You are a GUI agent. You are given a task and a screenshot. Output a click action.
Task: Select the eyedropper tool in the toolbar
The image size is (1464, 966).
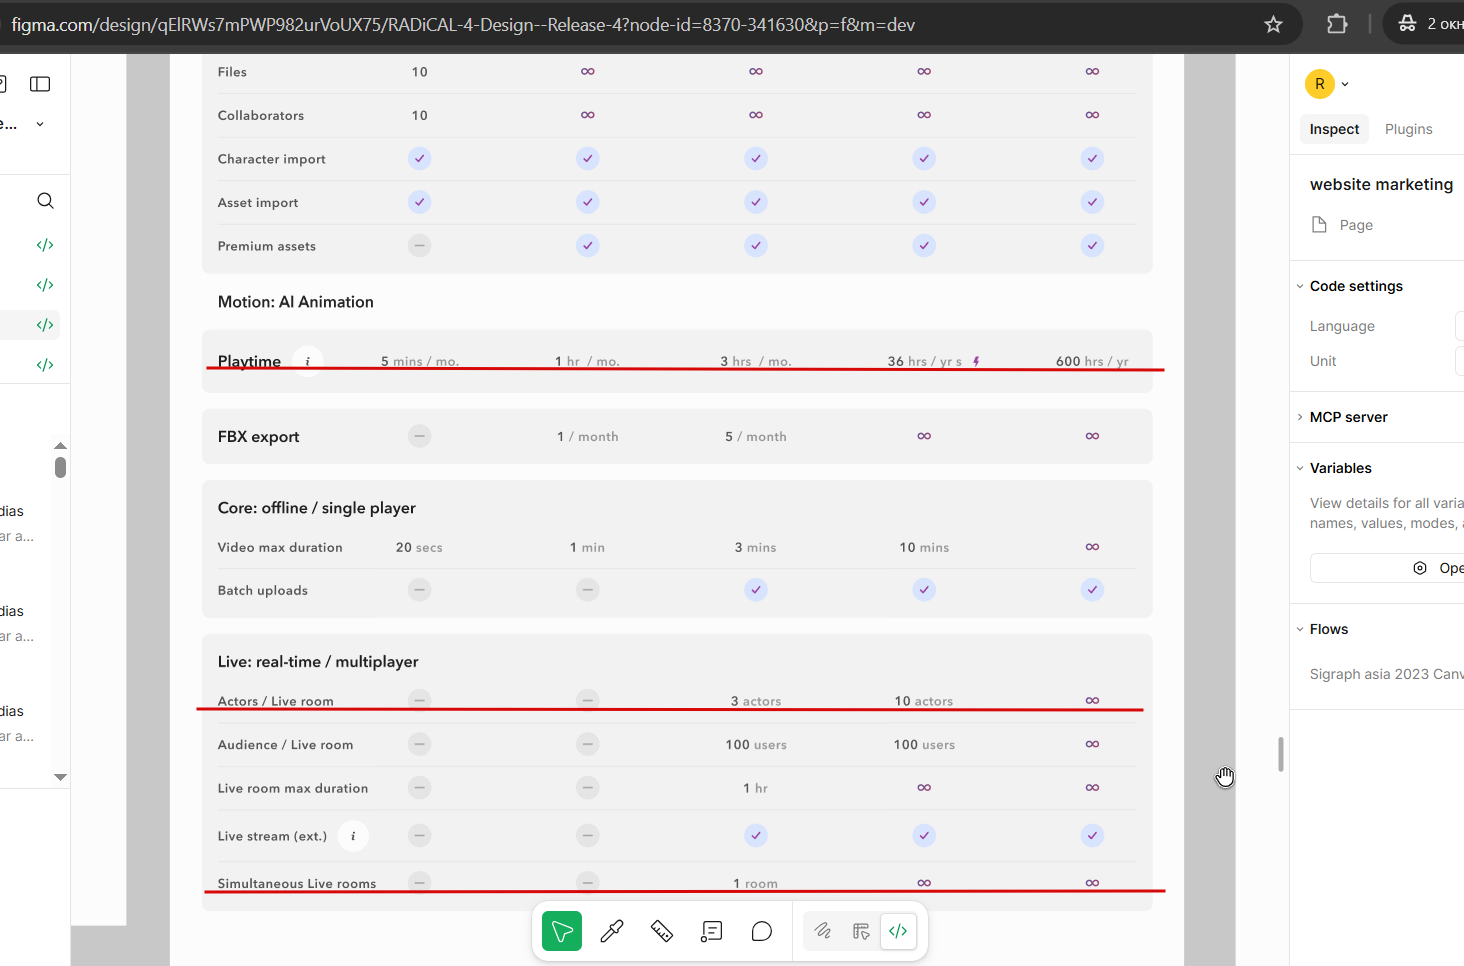coord(612,931)
